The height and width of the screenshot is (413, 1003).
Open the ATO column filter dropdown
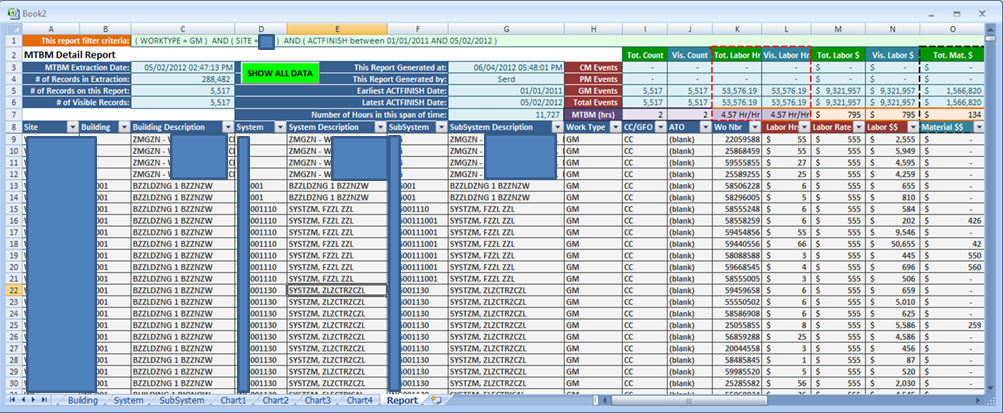click(706, 127)
